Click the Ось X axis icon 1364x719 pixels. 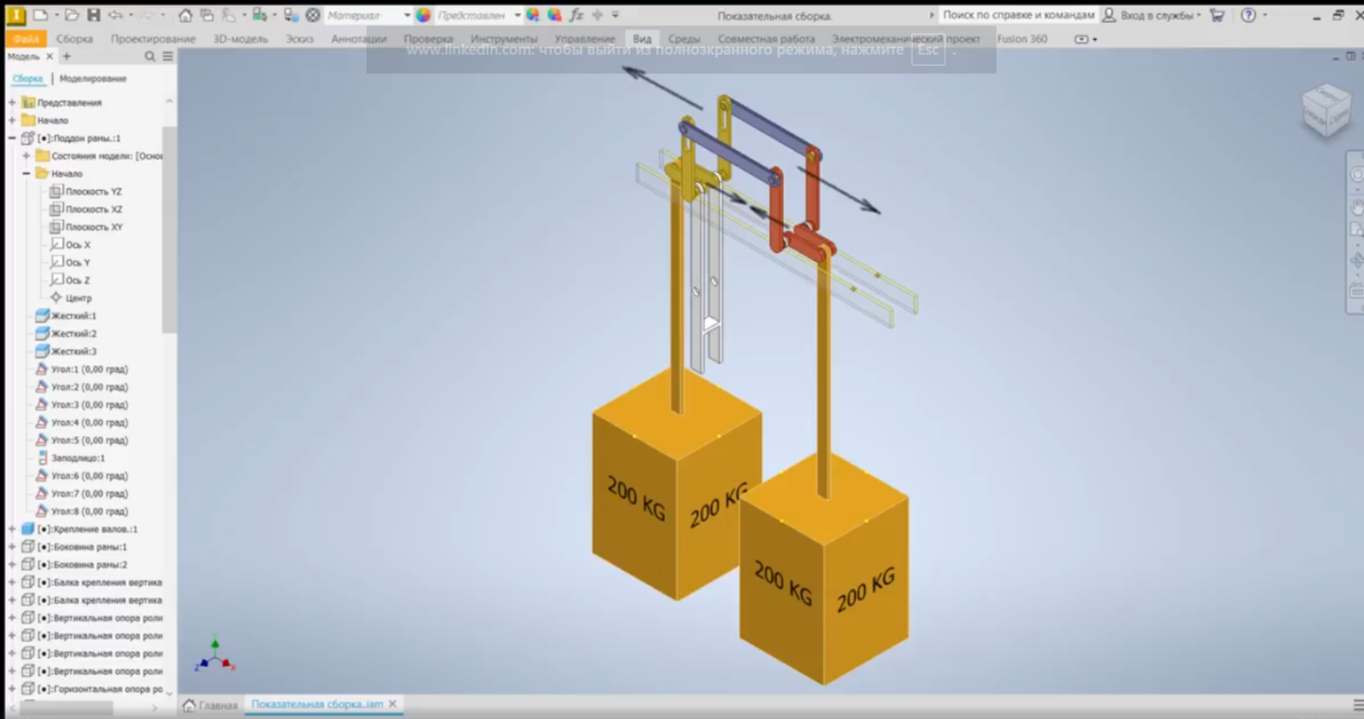[56, 244]
